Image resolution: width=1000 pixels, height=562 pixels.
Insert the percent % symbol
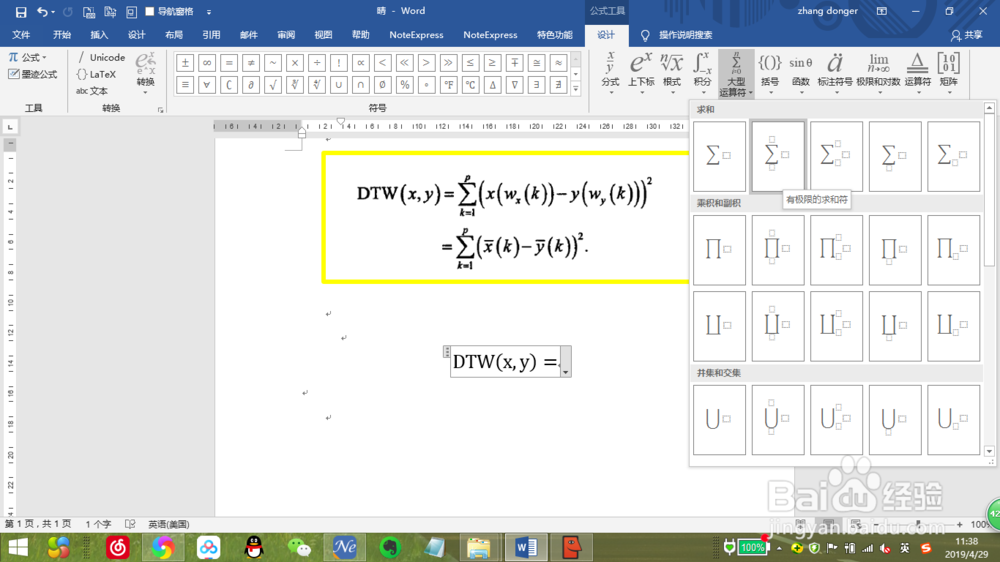404,84
